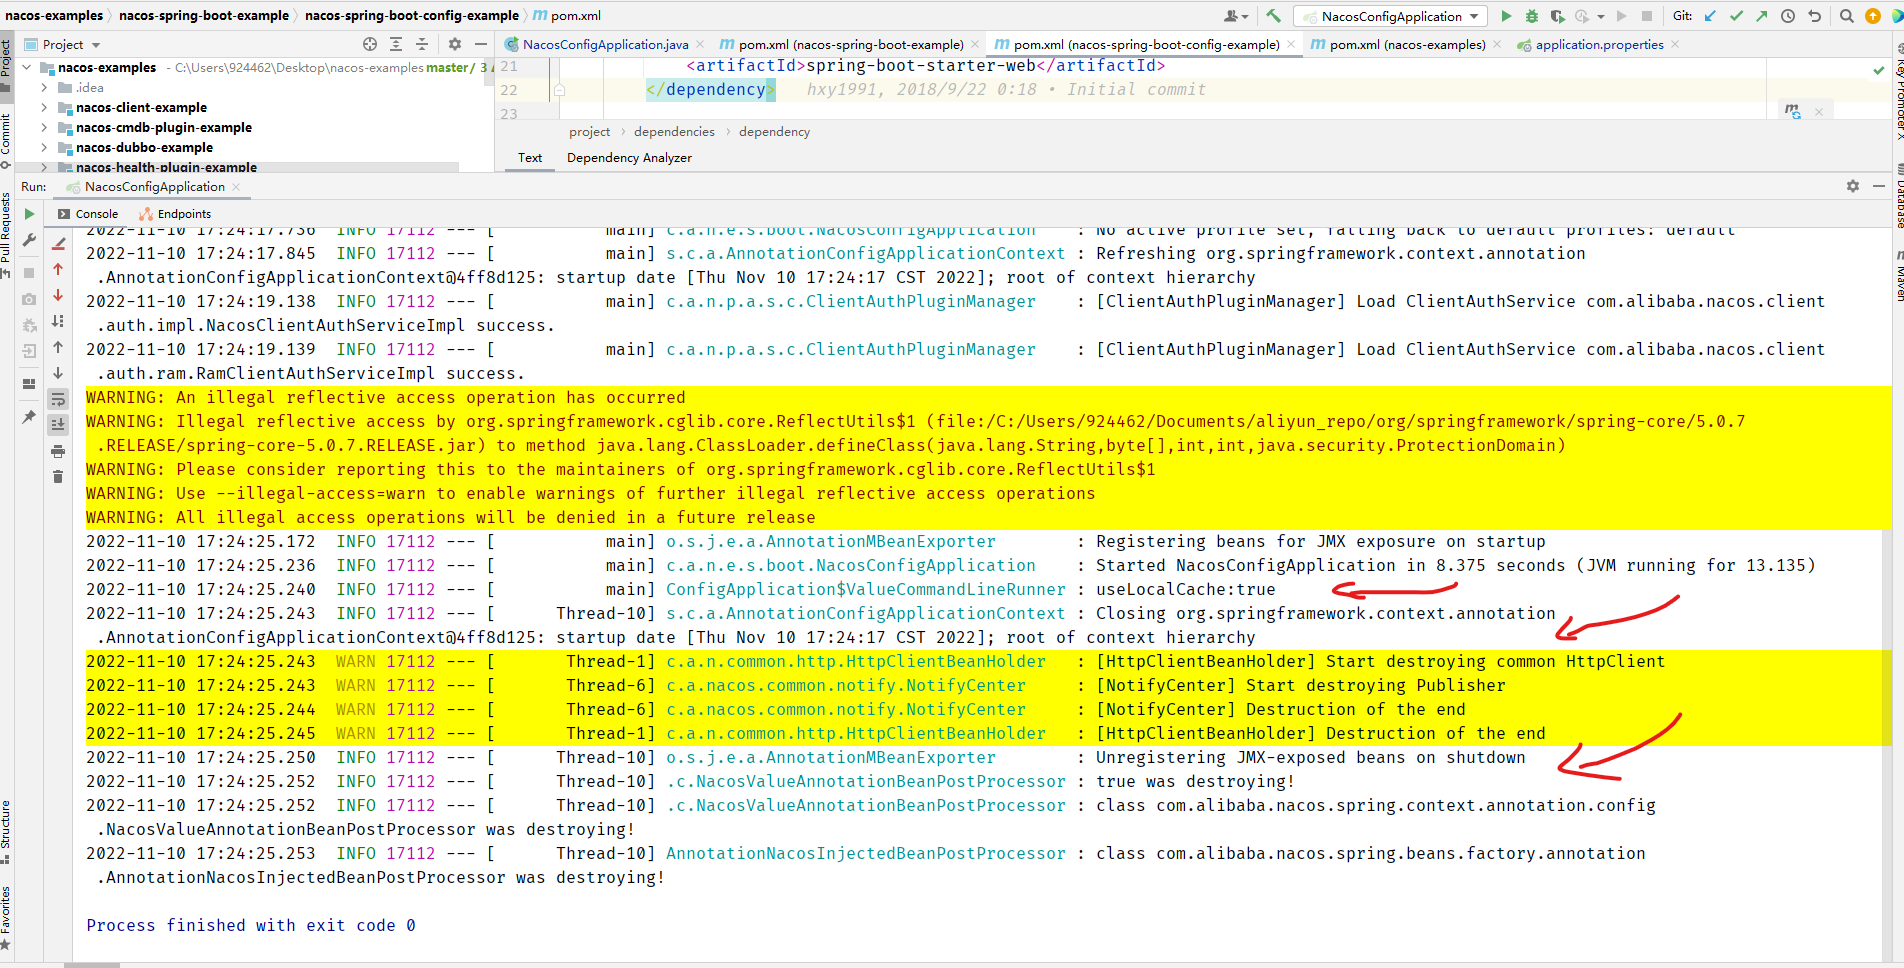Commit changes using the green checkmark Git icon
Image resolution: width=1904 pixels, height=968 pixels.
click(x=1737, y=16)
